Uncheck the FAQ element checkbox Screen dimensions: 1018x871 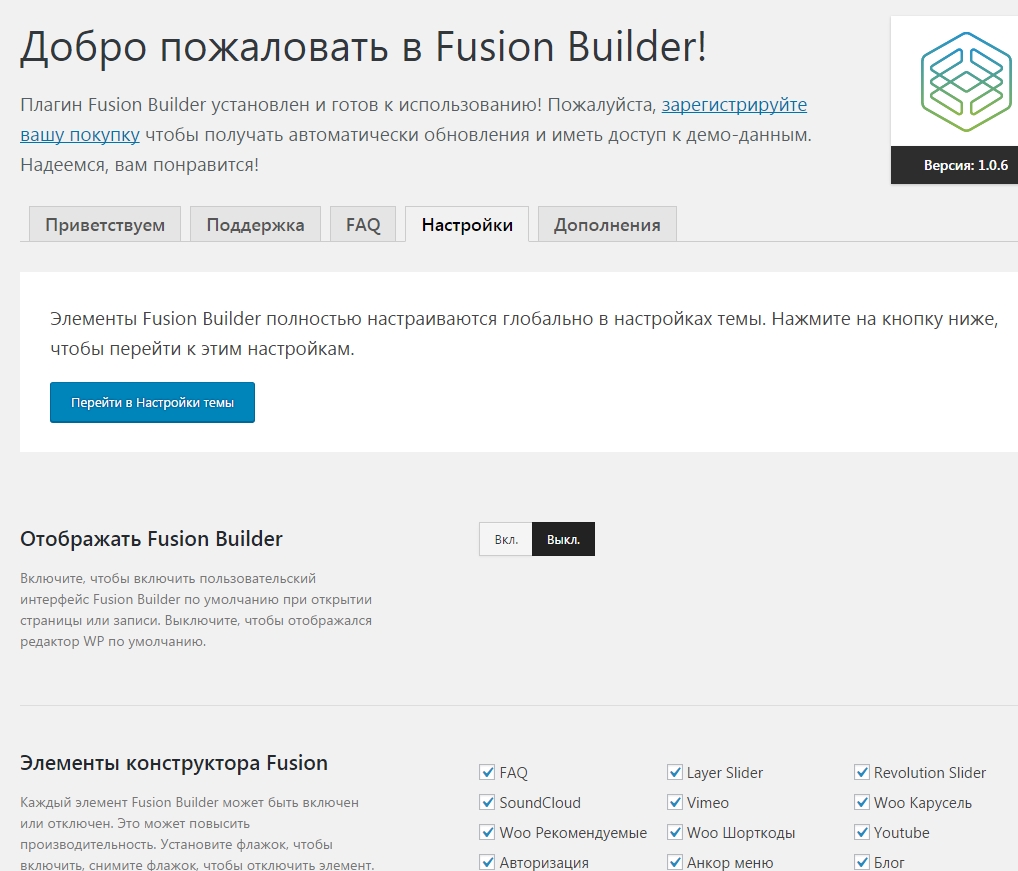coord(487,772)
